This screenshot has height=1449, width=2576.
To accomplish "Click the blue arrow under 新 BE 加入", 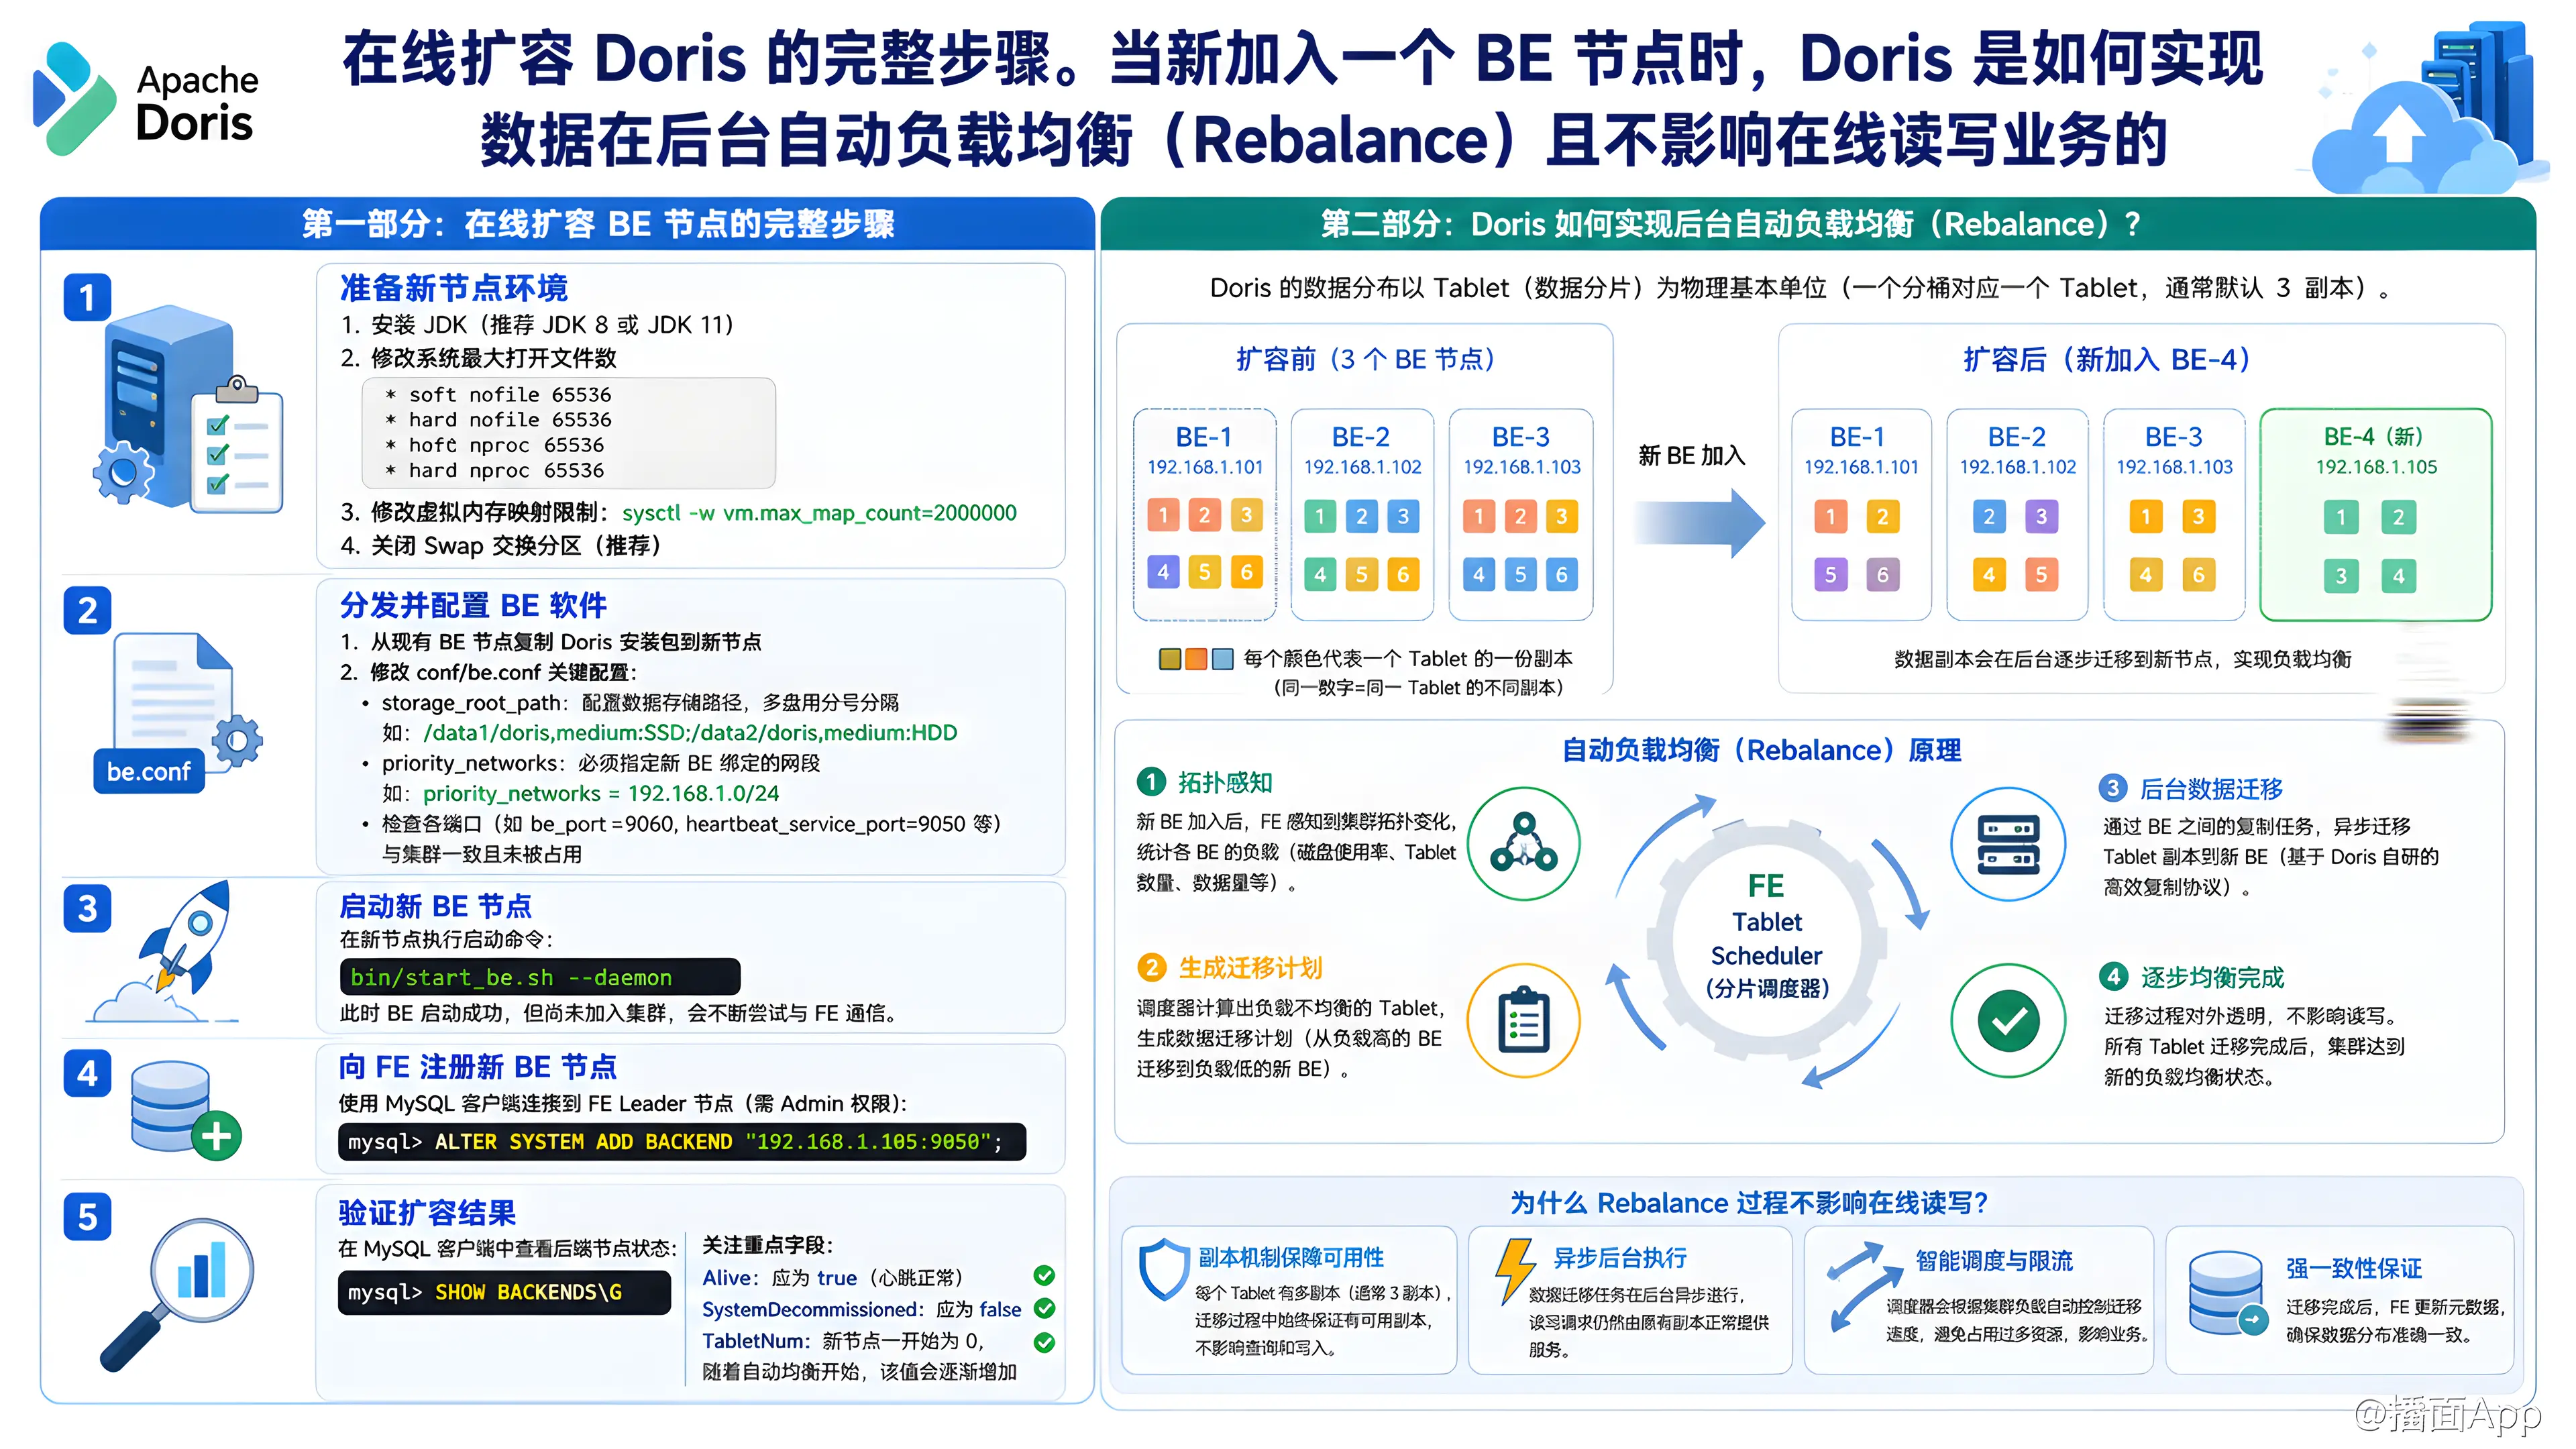I will pos(1699,522).
